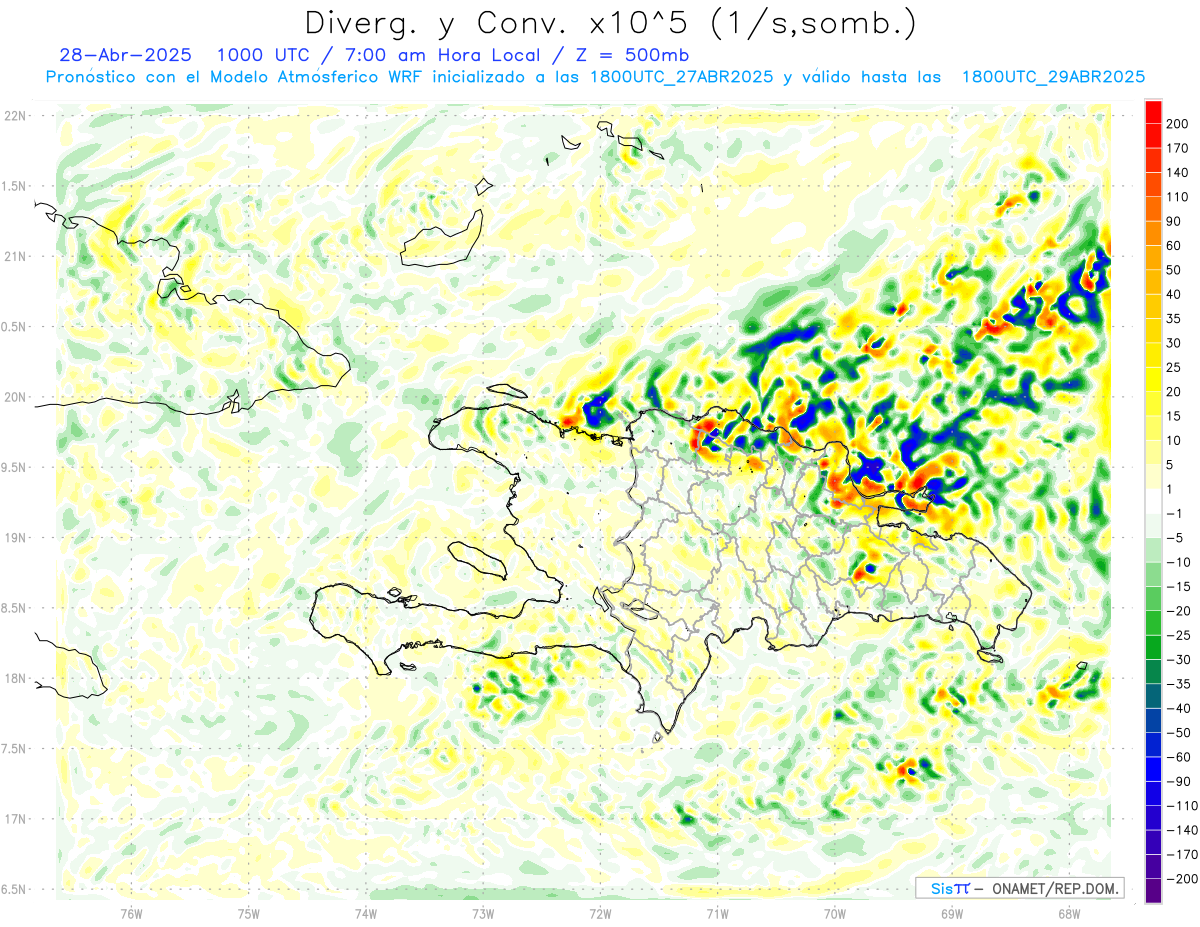The image size is (1200, 927).
Task: Click the '68W' longitude label
Action: point(1069,913)
